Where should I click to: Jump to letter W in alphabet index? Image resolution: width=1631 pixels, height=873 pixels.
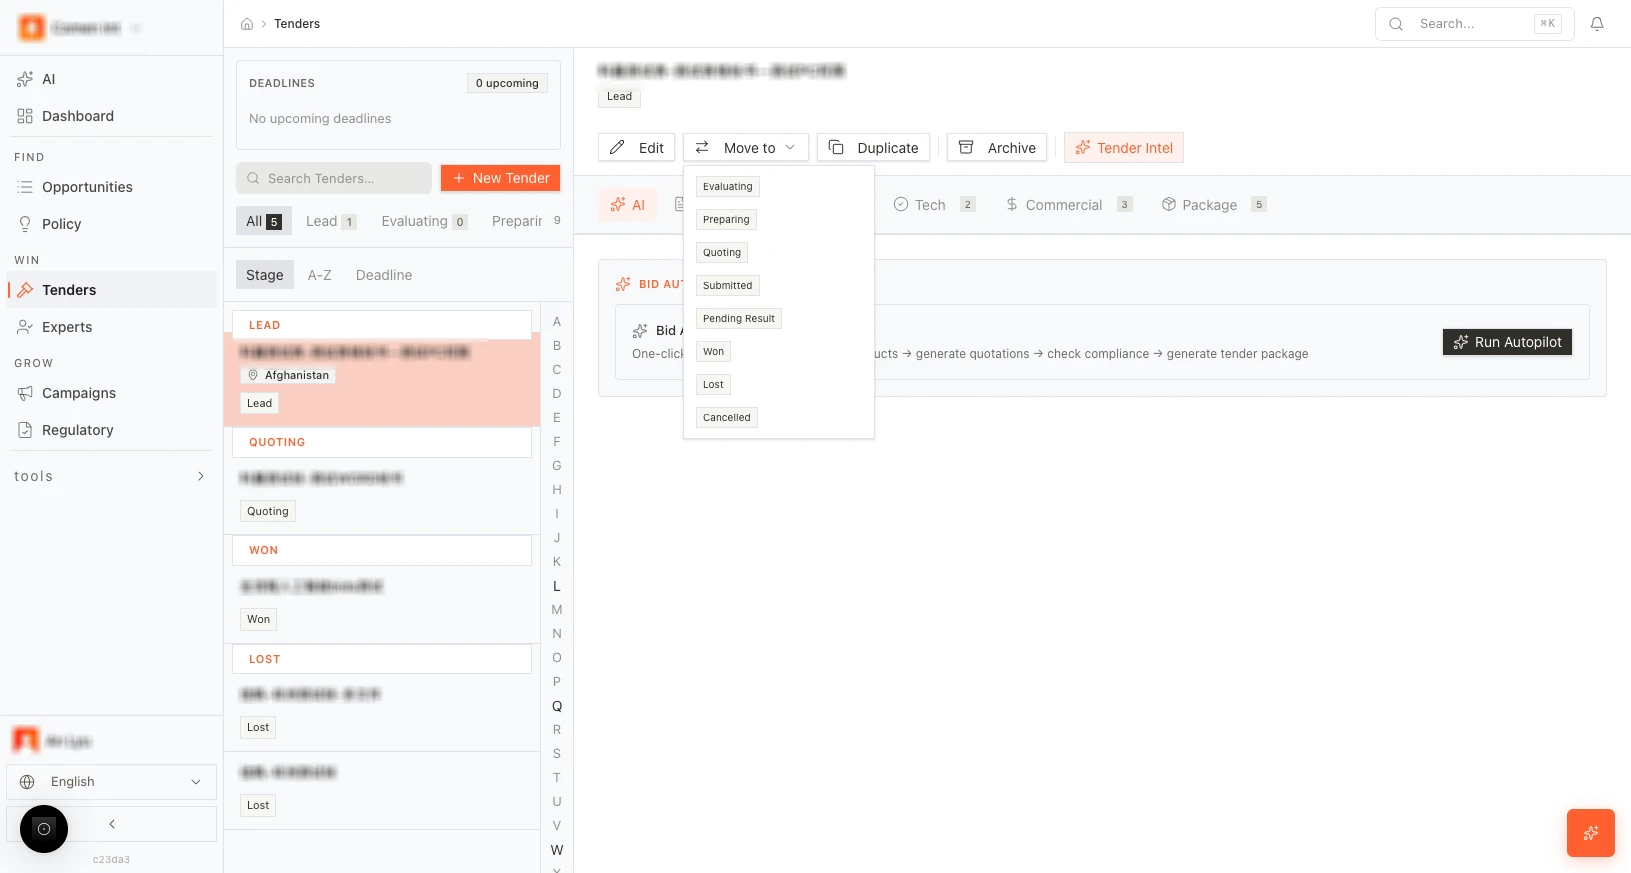click(557, 850)
